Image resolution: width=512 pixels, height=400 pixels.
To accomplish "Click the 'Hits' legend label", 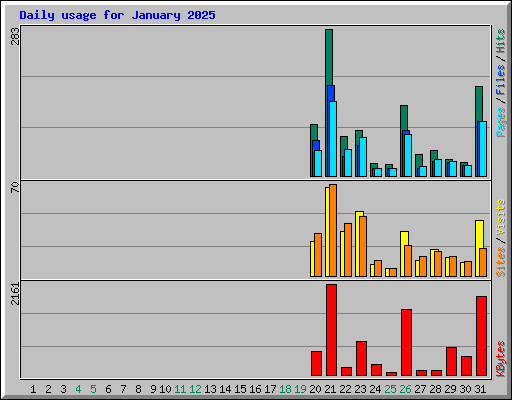I will (x=501, y=41).
